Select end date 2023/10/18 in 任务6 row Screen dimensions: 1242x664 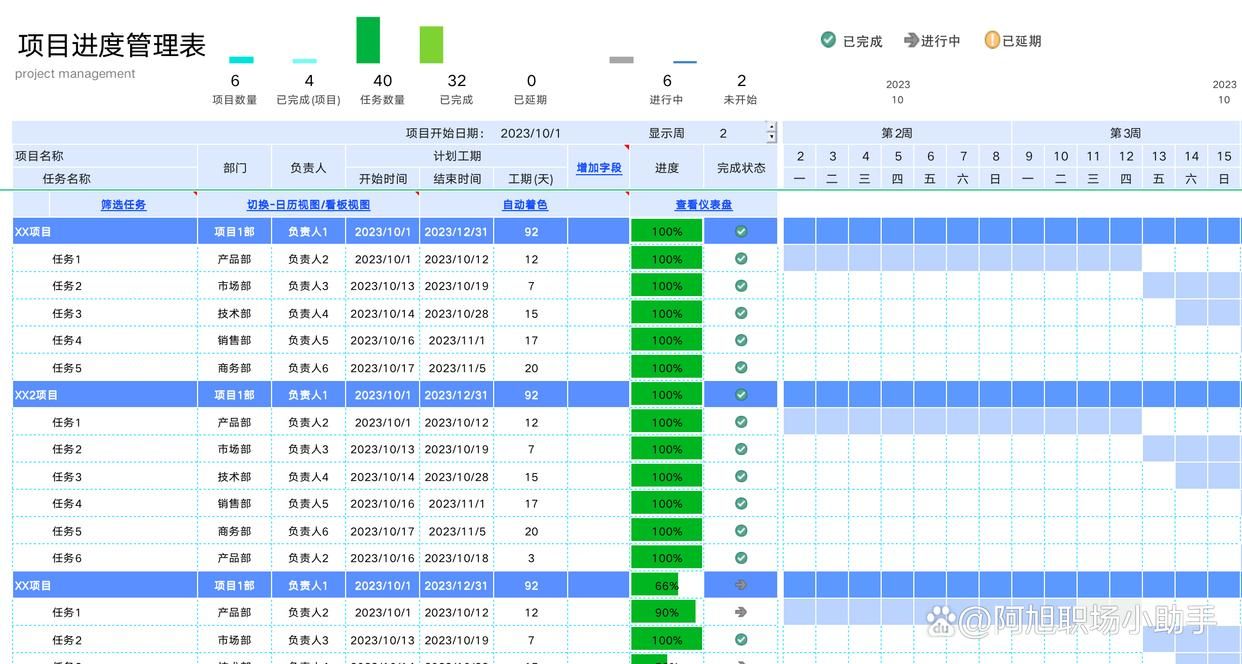[457, 558]
